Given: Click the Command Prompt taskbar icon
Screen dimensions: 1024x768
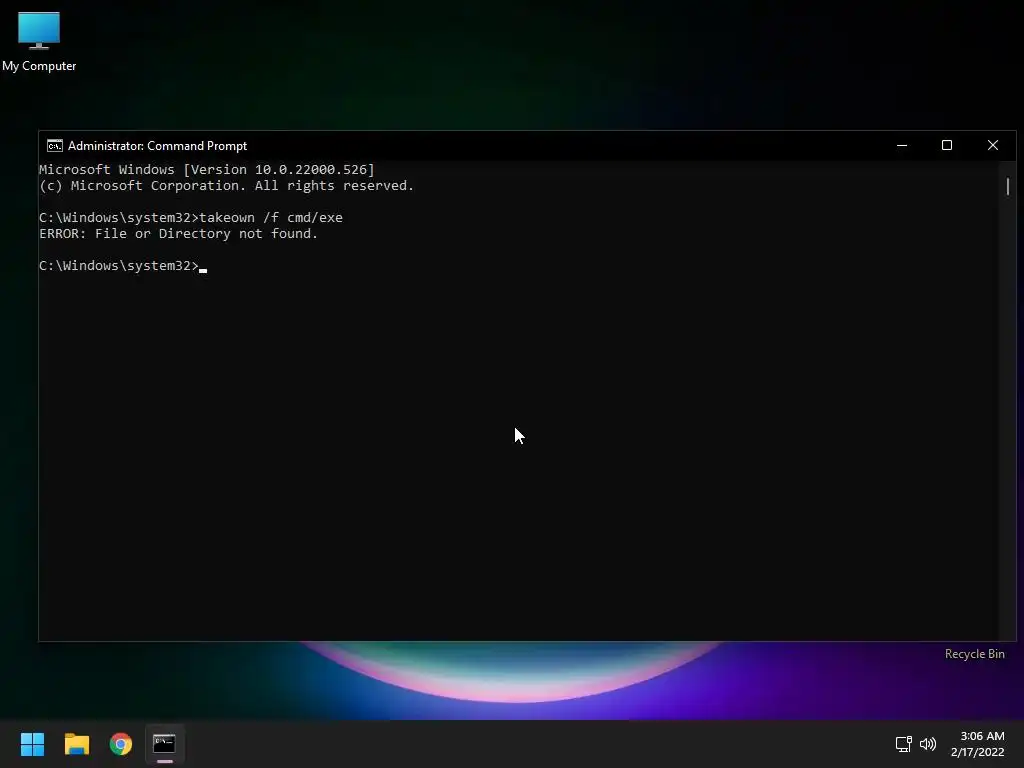Looking at the screenshot, I should coord(165,744).
